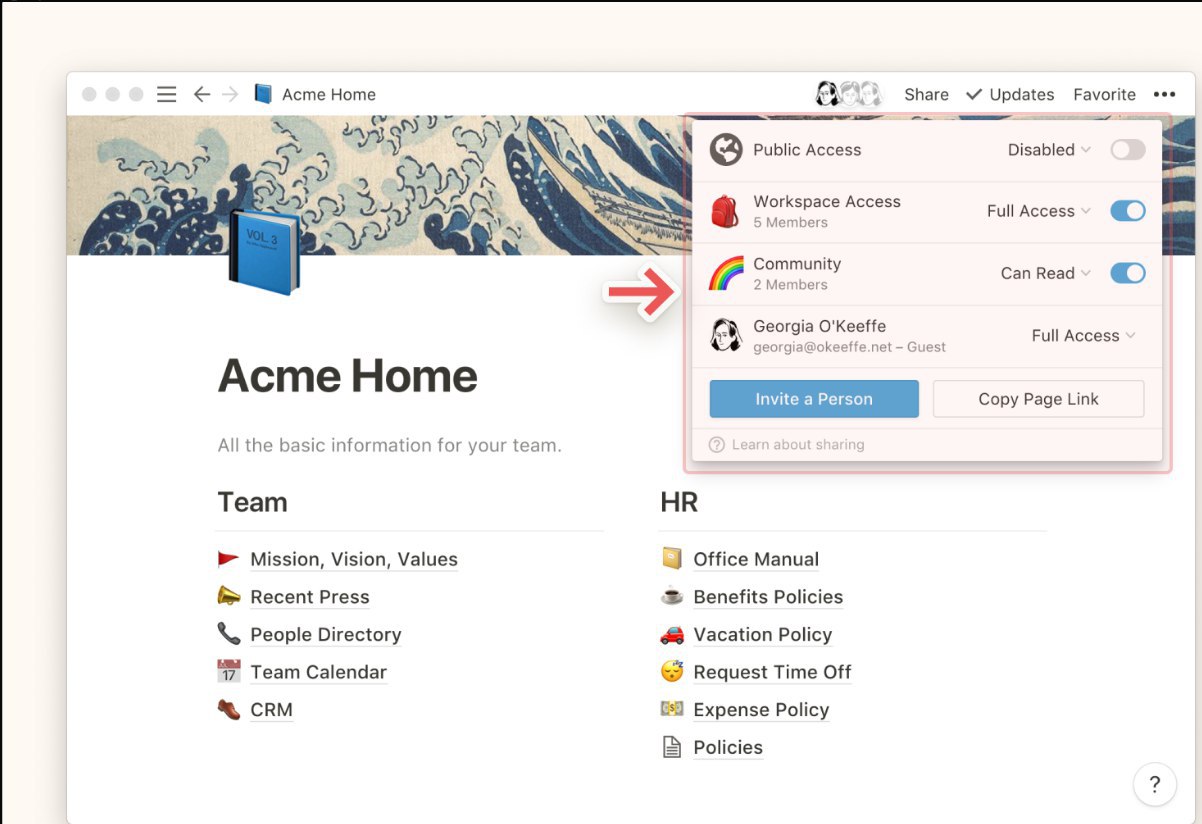
Task: Click the 'All the basic information' description text
Action: pyautogui.click(x=389, y=445)
